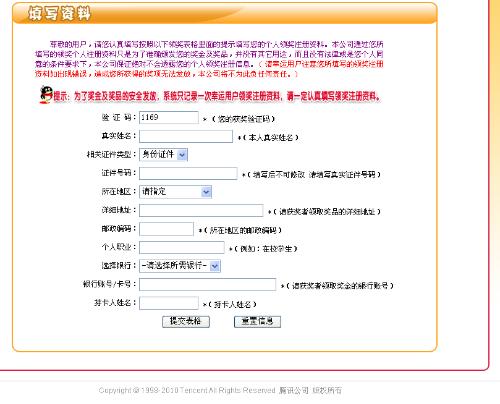Click the QQ penguin icon beside the red notice

46,95
